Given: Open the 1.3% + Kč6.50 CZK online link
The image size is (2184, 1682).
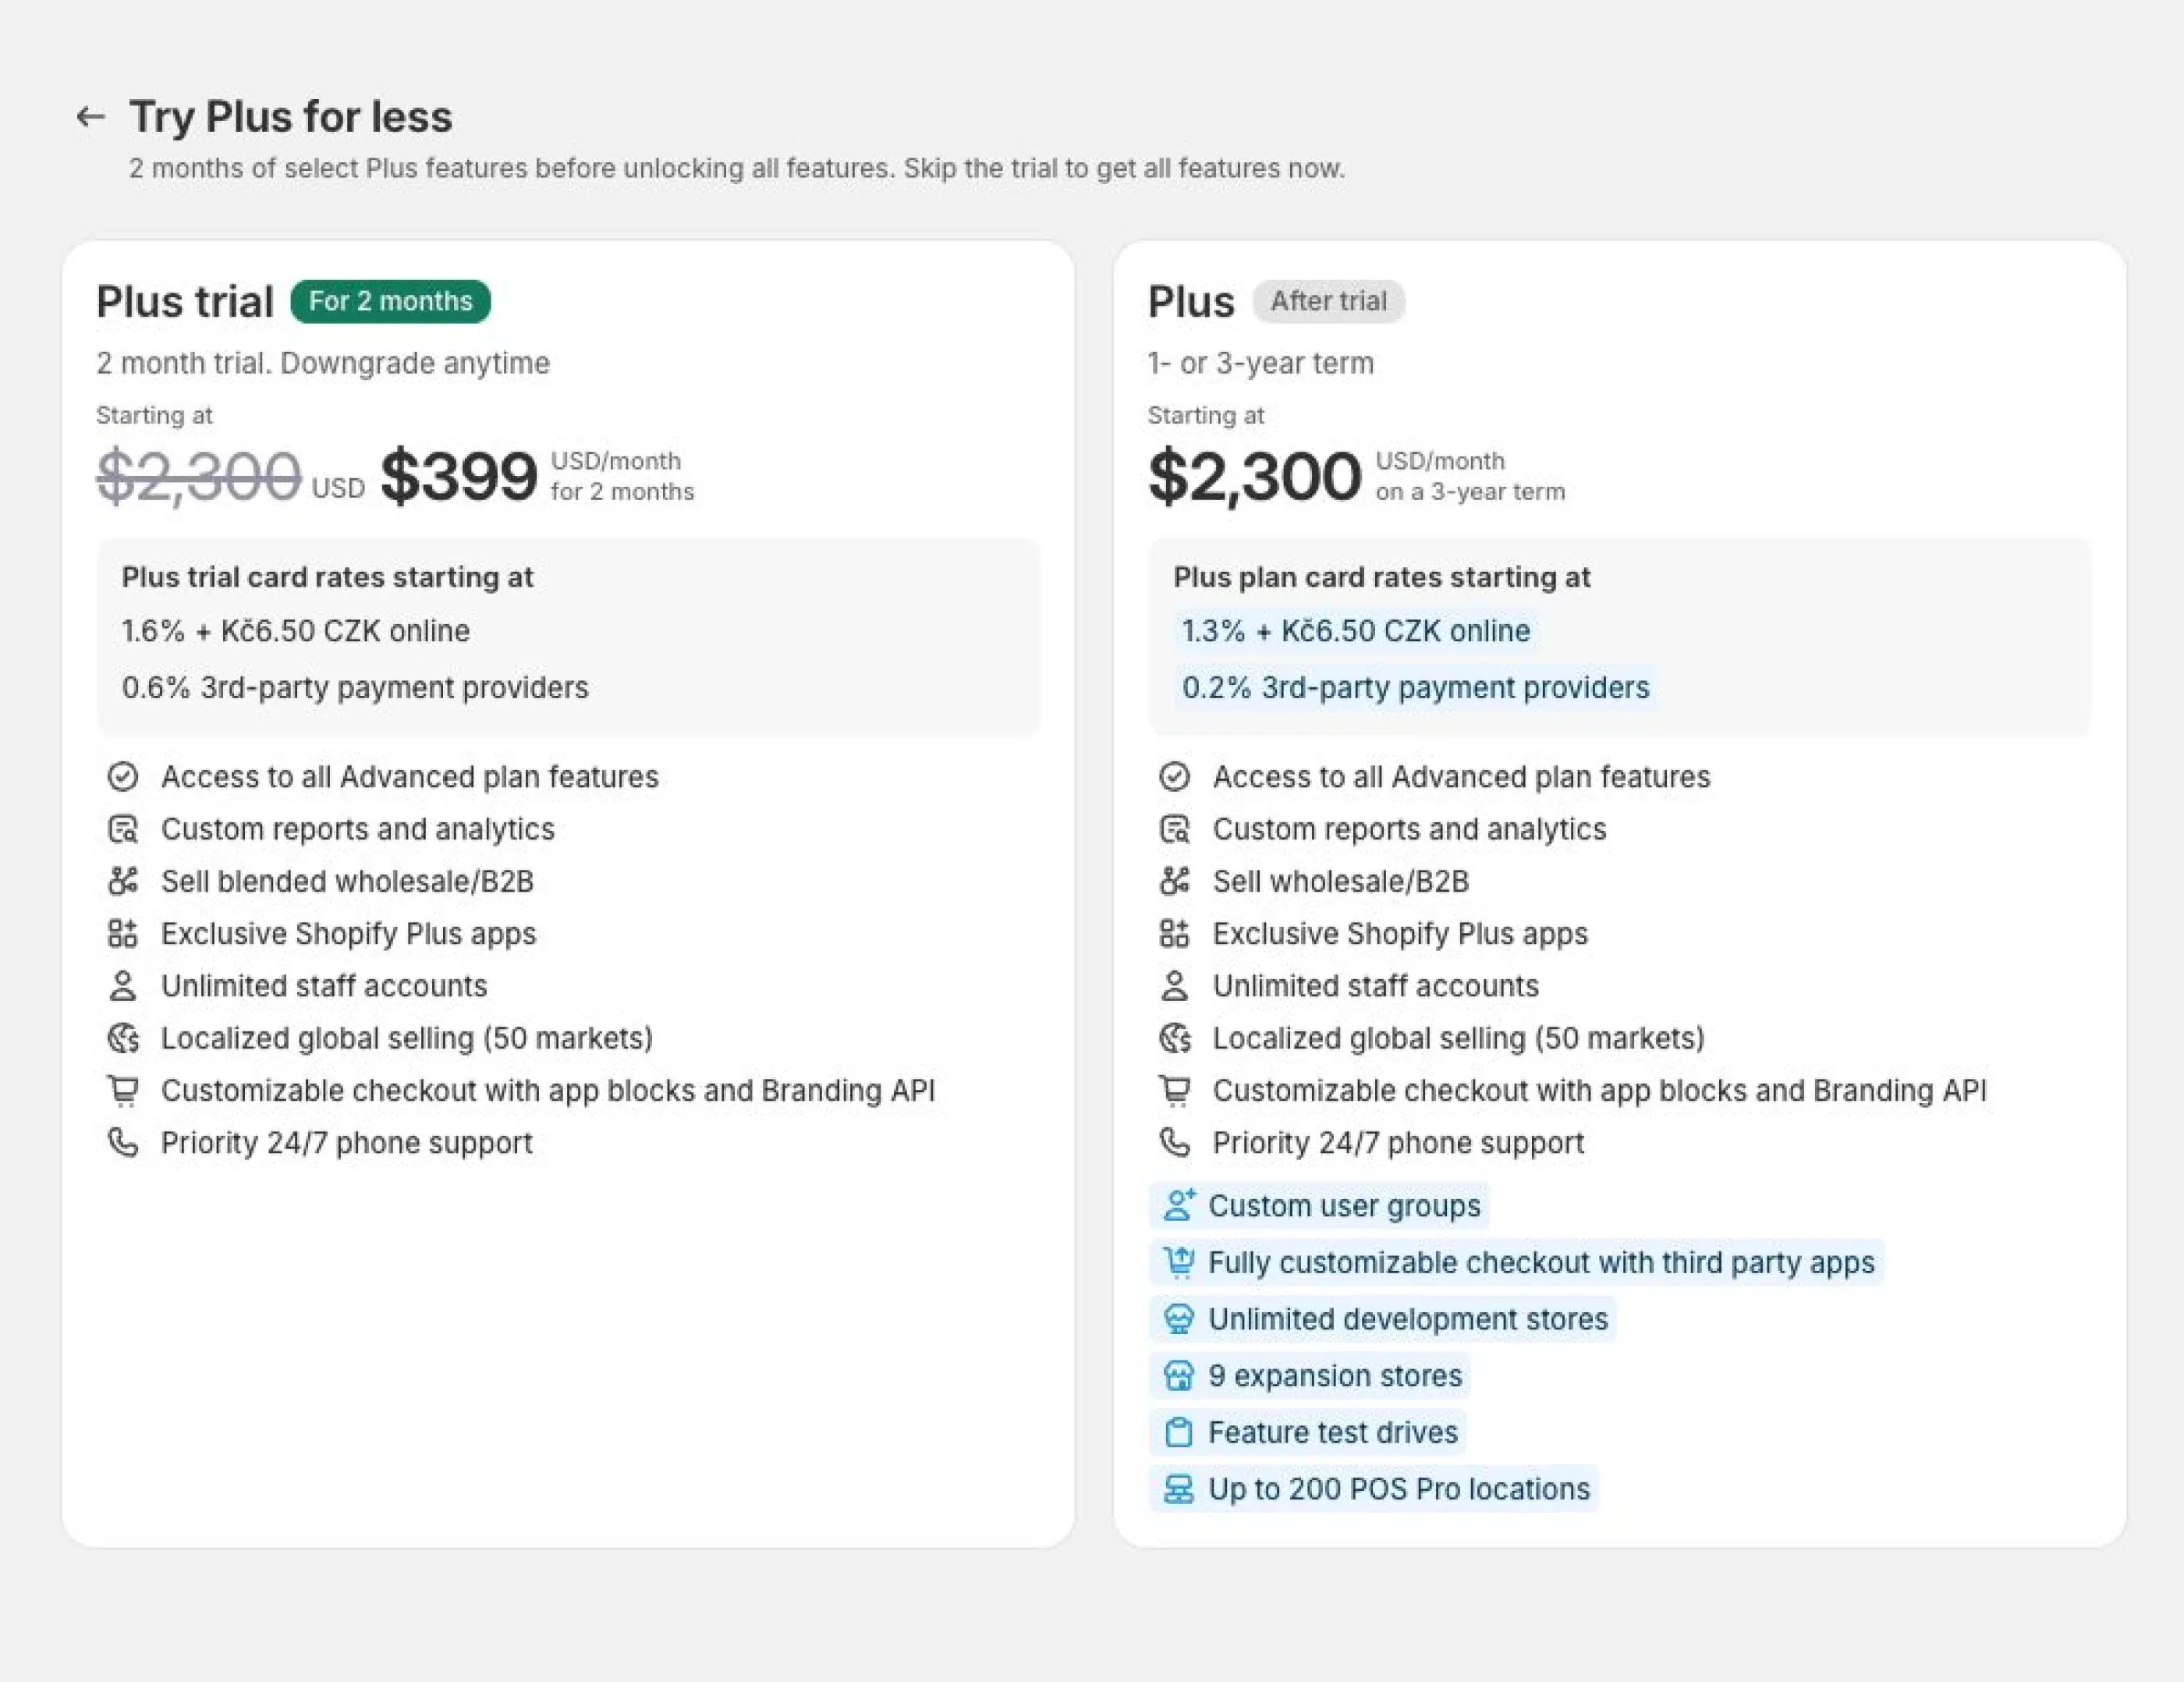Looking at the screenshot, I should [1354, 631].
